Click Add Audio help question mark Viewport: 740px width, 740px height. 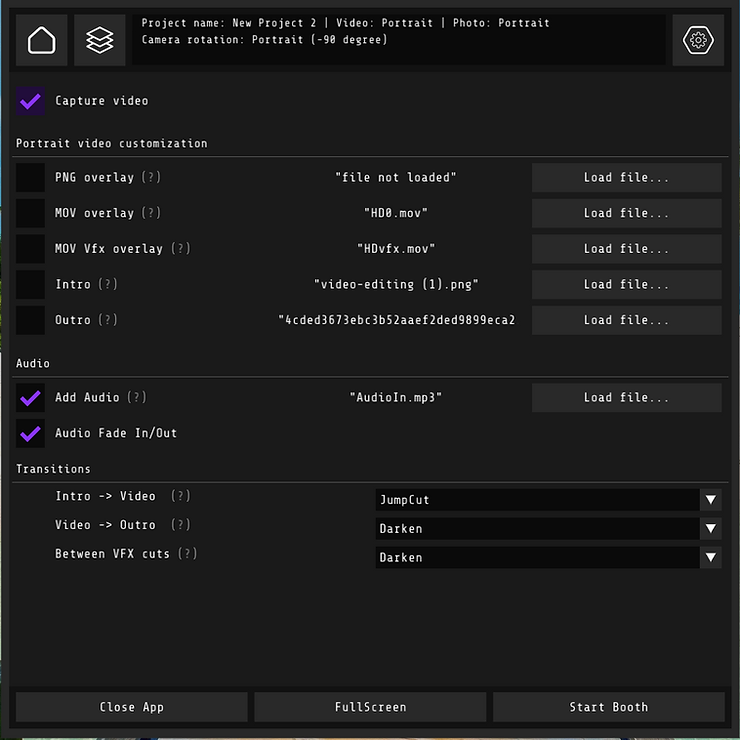pyautogui.click(x=137, y=397)
